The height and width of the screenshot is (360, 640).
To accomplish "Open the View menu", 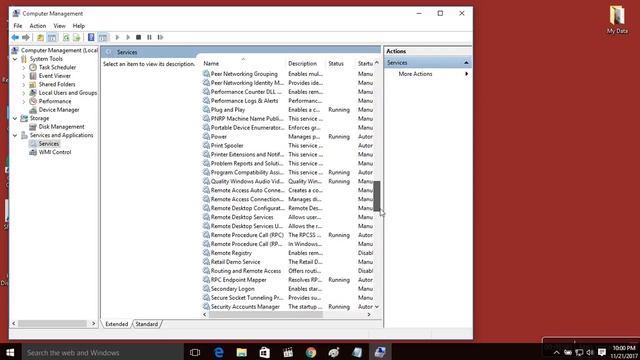I will (60, 26).
